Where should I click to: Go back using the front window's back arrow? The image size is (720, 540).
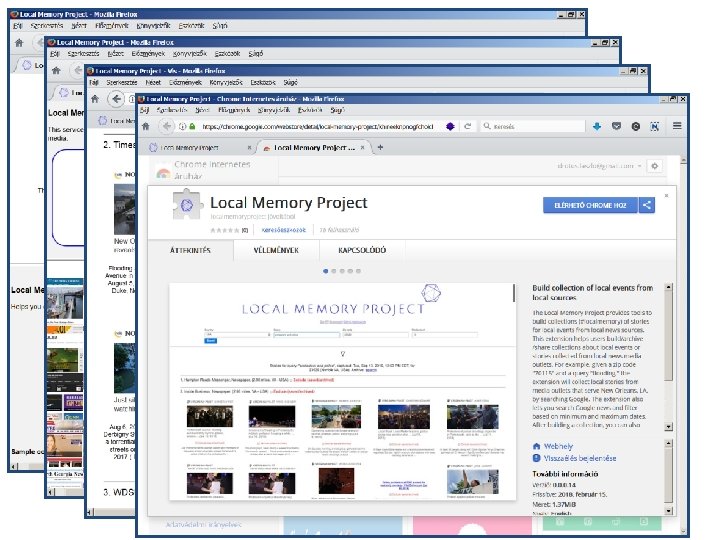point(166,126)
